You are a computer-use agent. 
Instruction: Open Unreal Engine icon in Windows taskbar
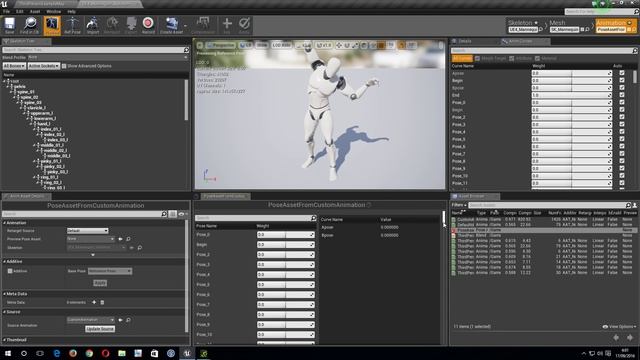coord(187,353)
